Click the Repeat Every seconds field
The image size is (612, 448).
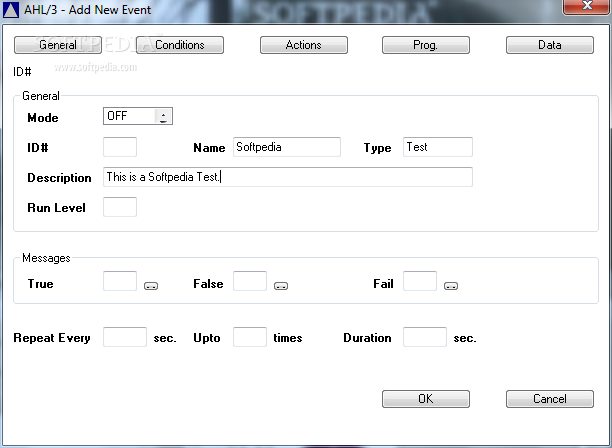click(x=125, y=337)
